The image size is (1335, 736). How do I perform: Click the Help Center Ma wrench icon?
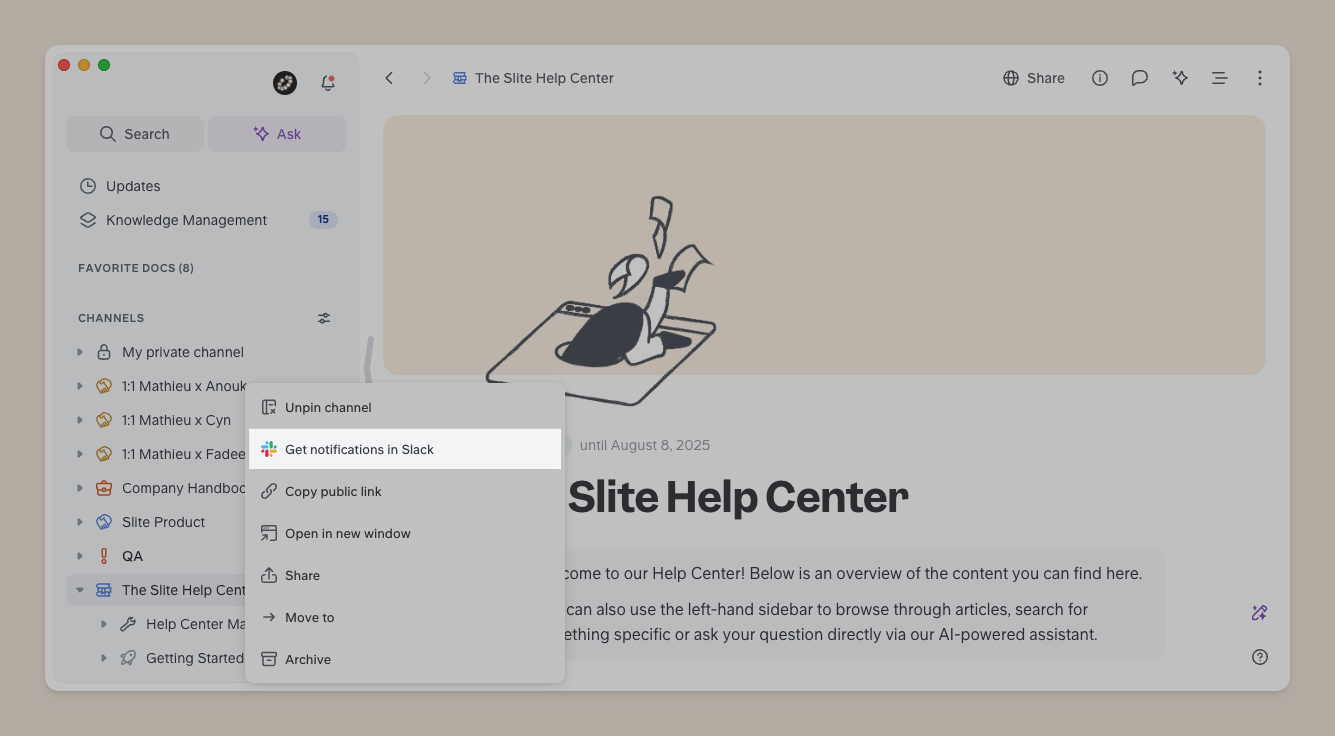(x=128, y=624)
